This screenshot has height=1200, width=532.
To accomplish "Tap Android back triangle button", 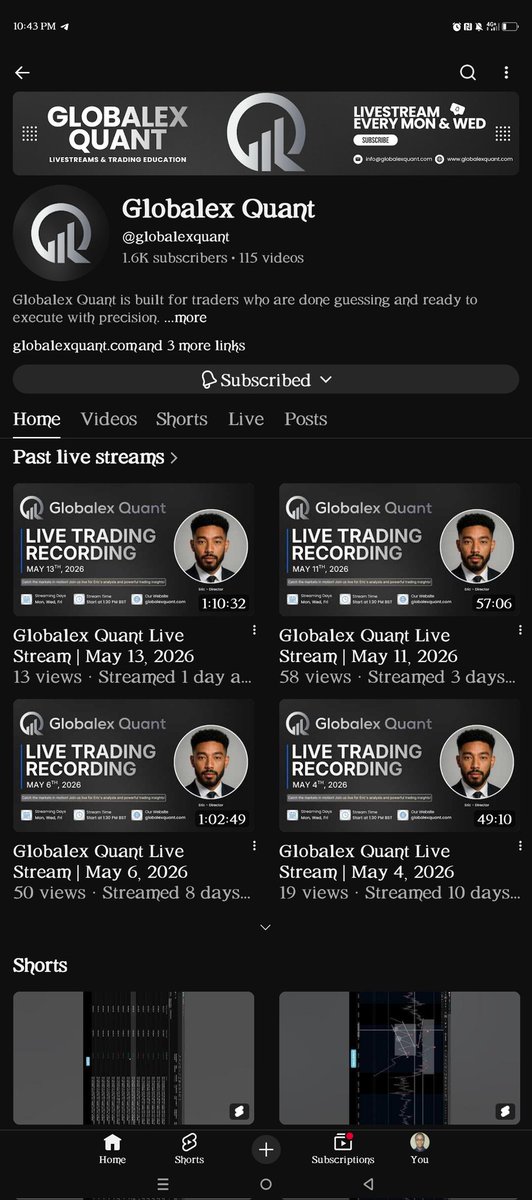I will click(368, 1183).
